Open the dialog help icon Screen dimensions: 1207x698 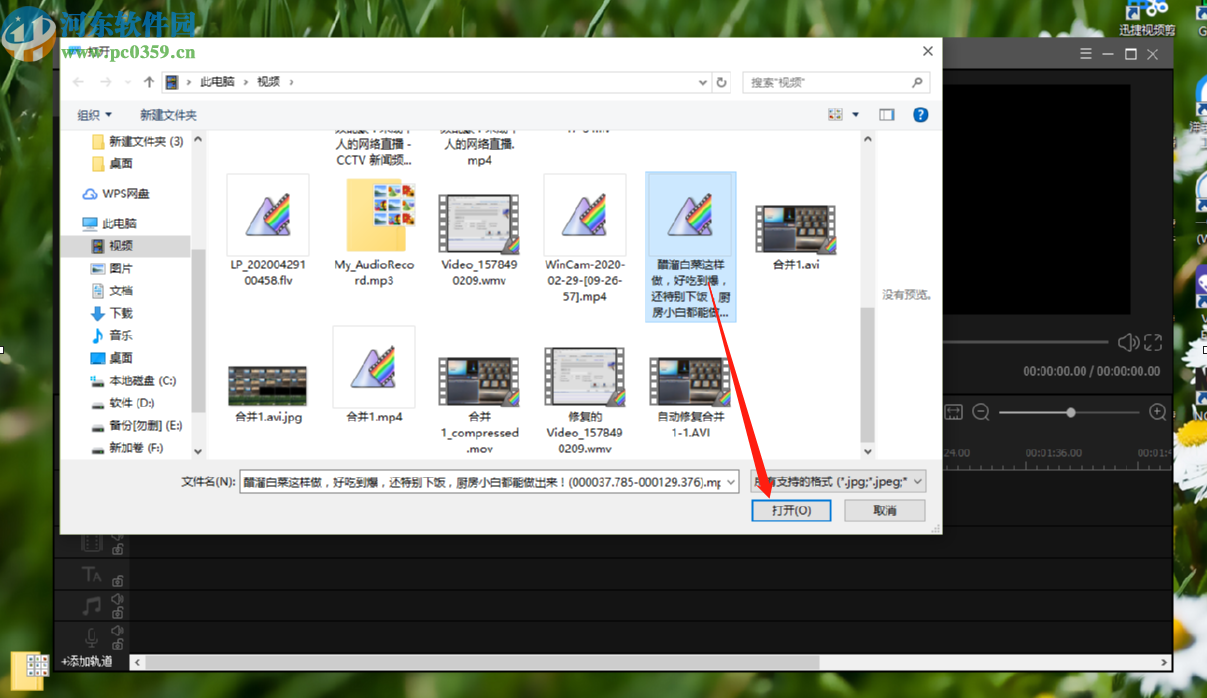[x=921, y=115]
